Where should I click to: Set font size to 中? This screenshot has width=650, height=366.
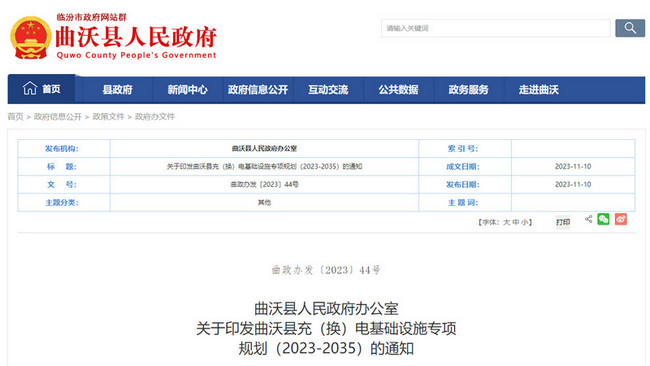click(516, 222)
